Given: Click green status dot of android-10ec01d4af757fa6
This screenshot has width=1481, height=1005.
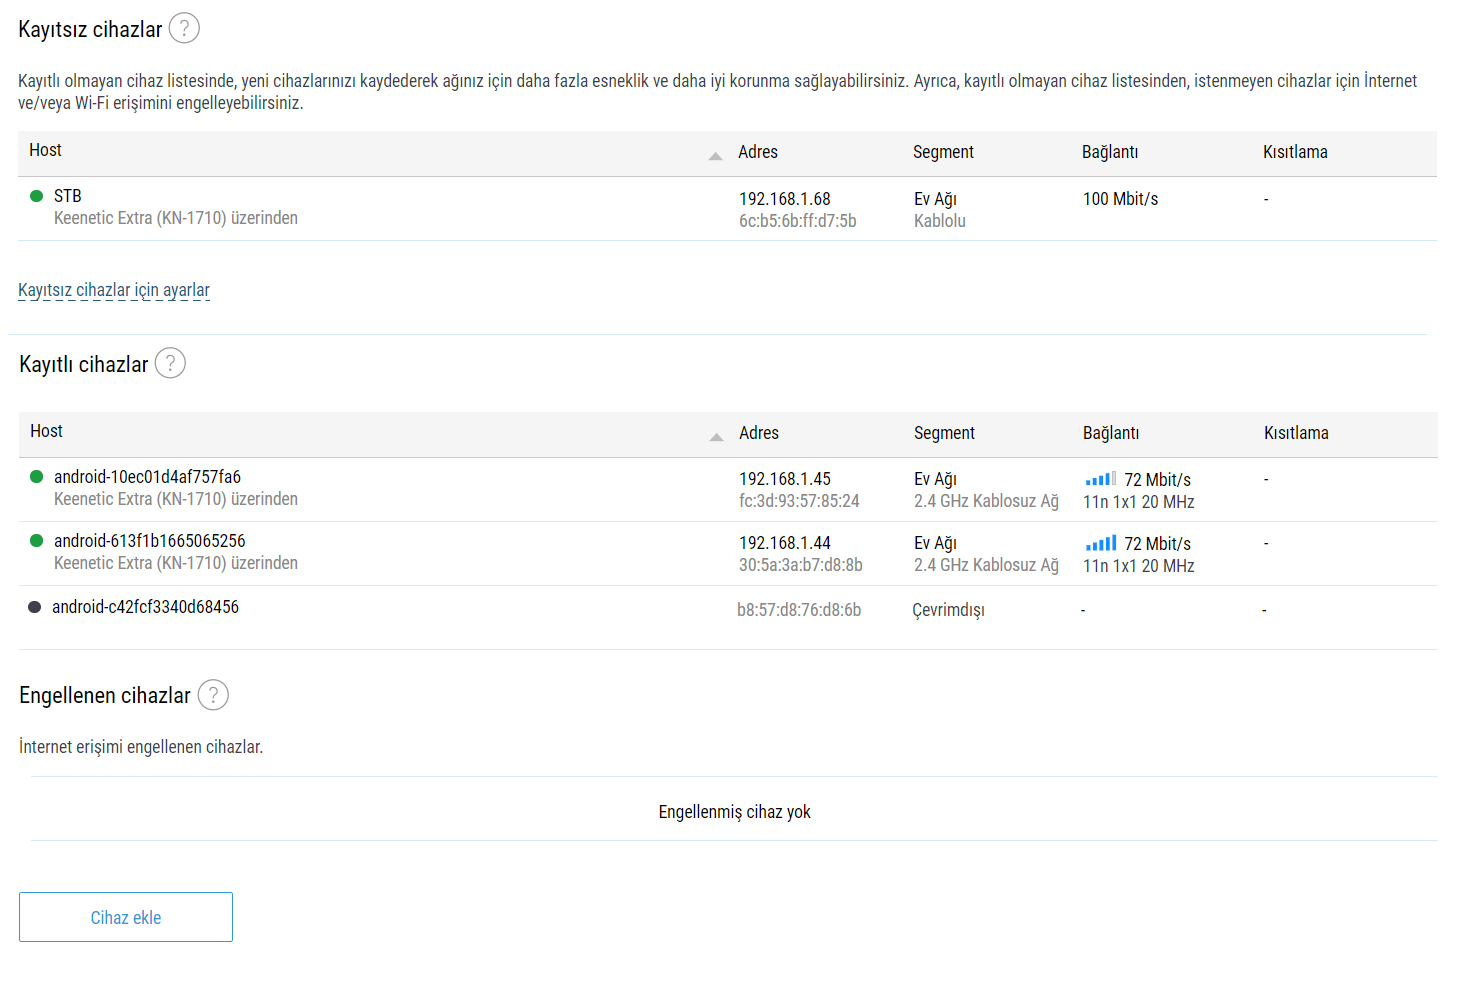Looking at the screenshot, I should click(37, 477).
